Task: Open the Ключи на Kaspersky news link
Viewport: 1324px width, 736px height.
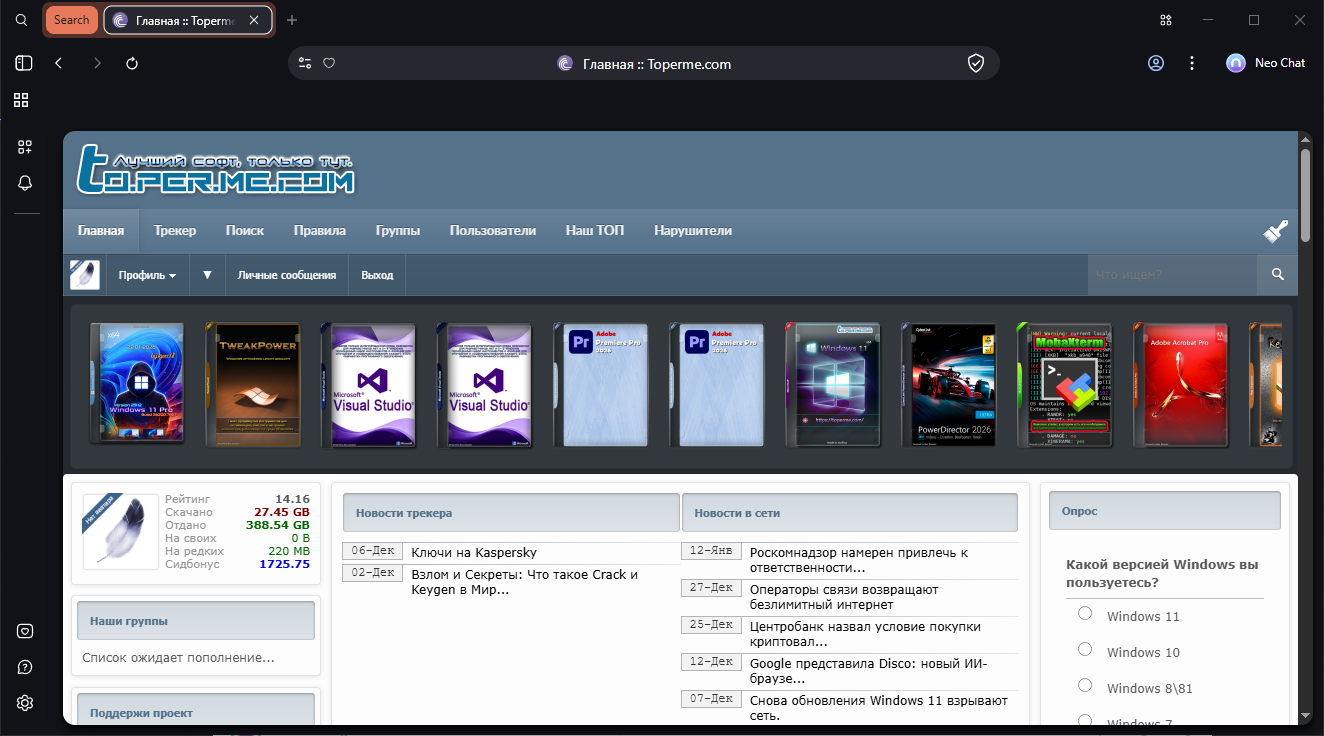Action: point(474,552)
